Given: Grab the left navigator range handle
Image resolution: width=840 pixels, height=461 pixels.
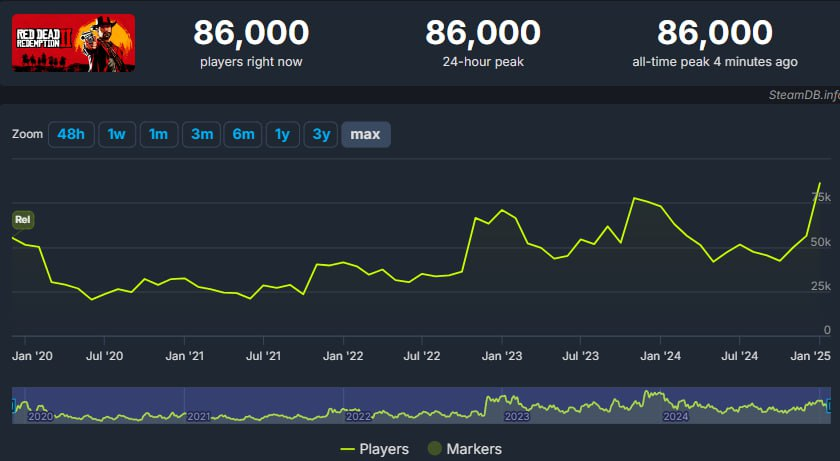Looking at the screenshot, I should click(x=13, y=406).
